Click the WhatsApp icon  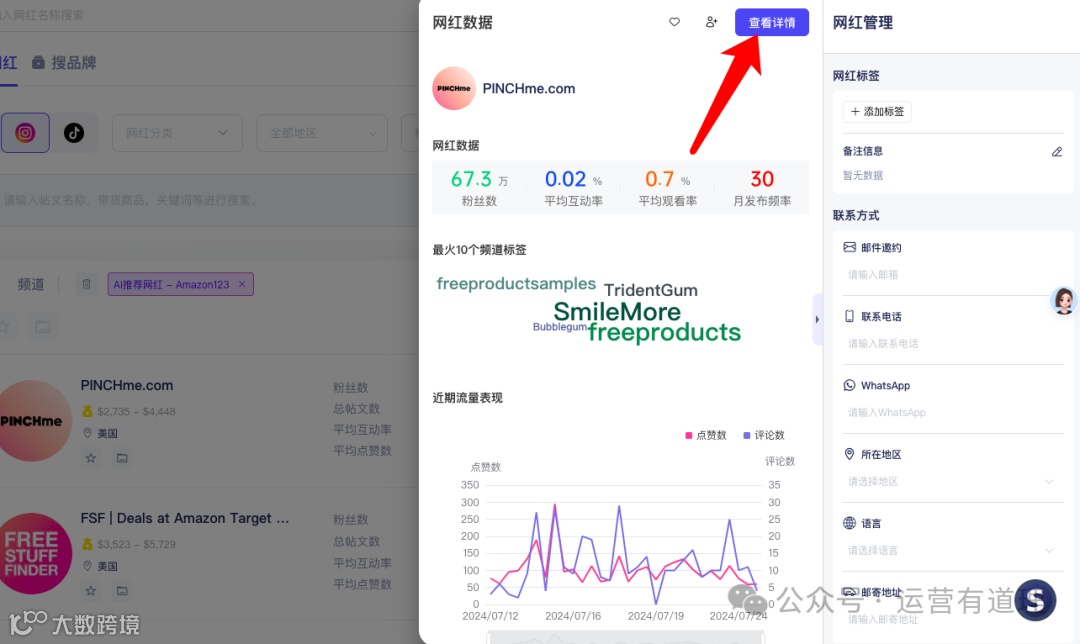click(x=849, y=385)
